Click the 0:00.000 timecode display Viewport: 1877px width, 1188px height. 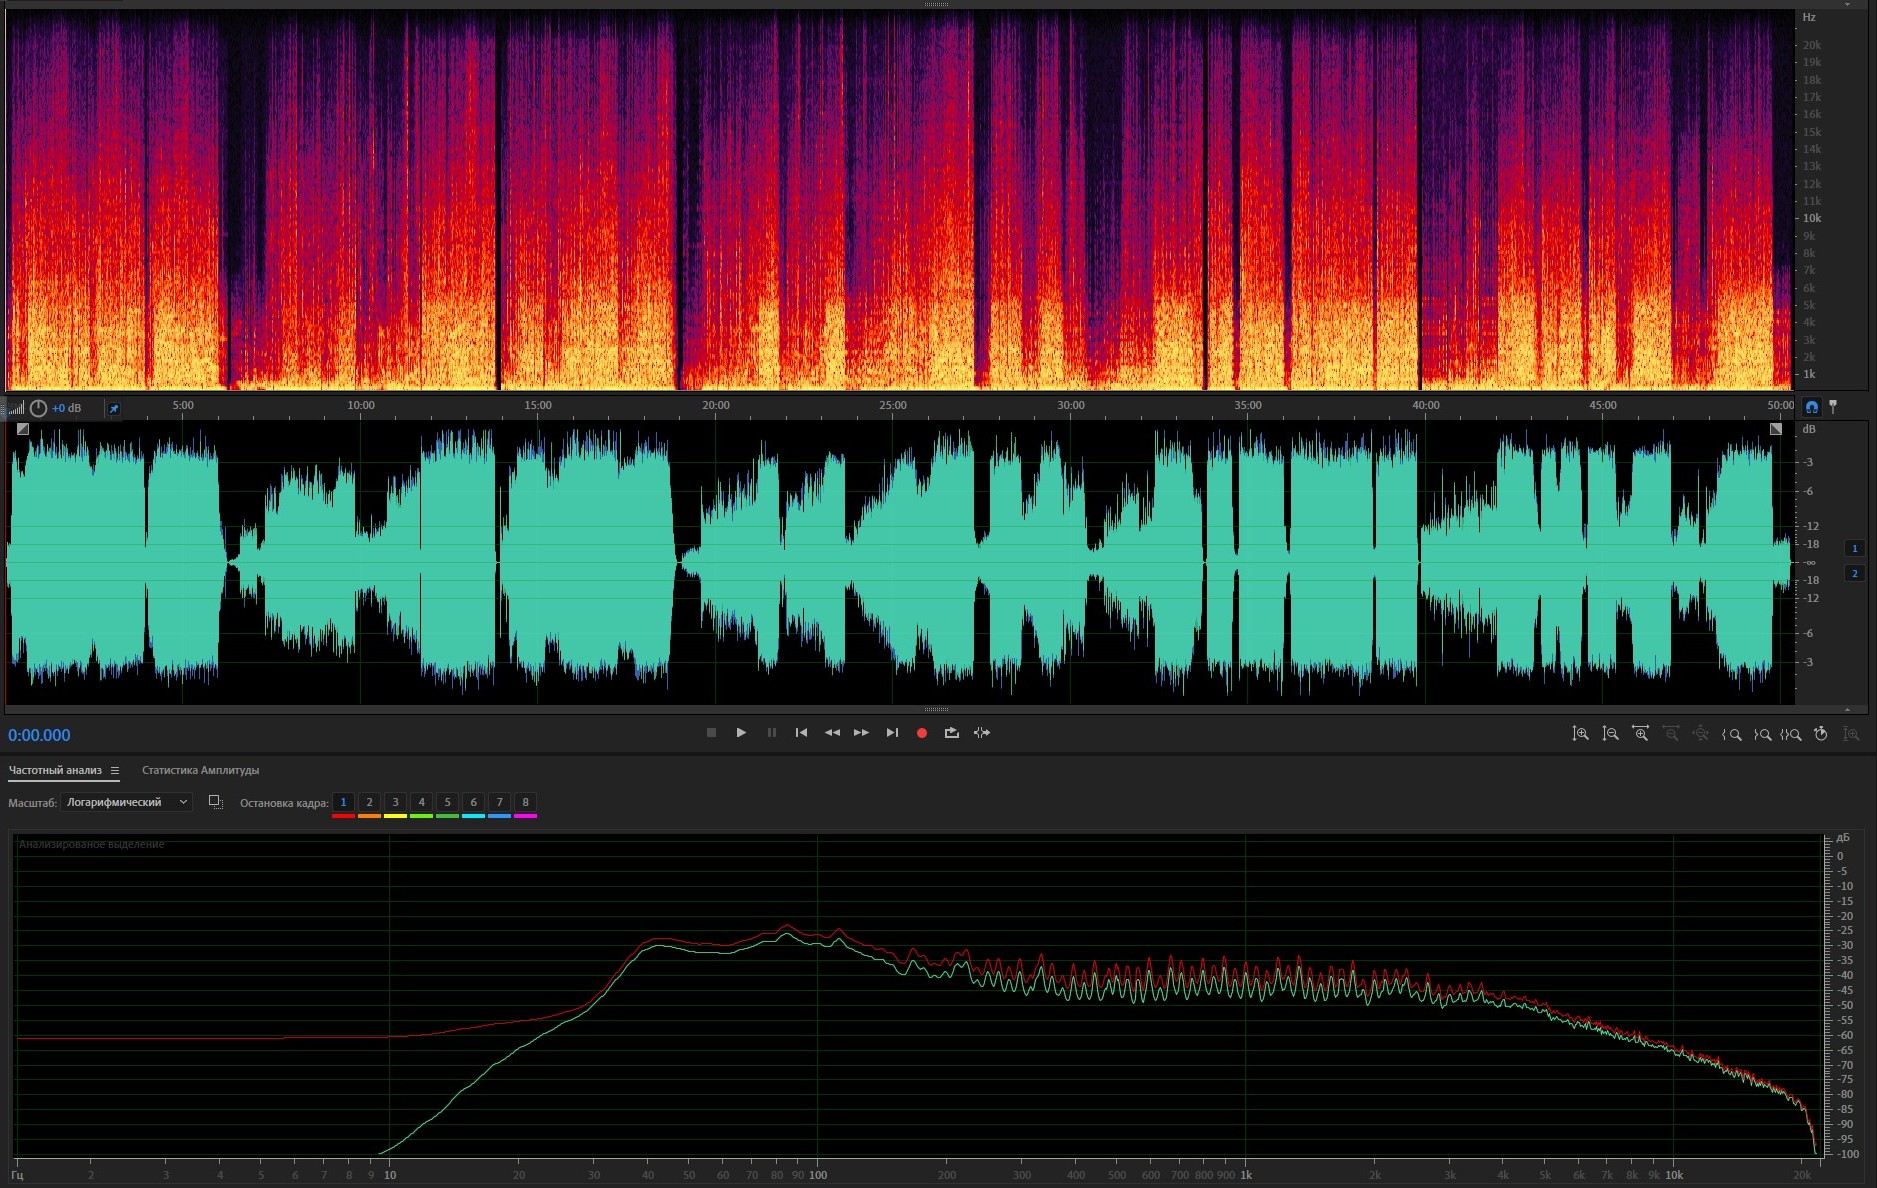pos(39,735)
